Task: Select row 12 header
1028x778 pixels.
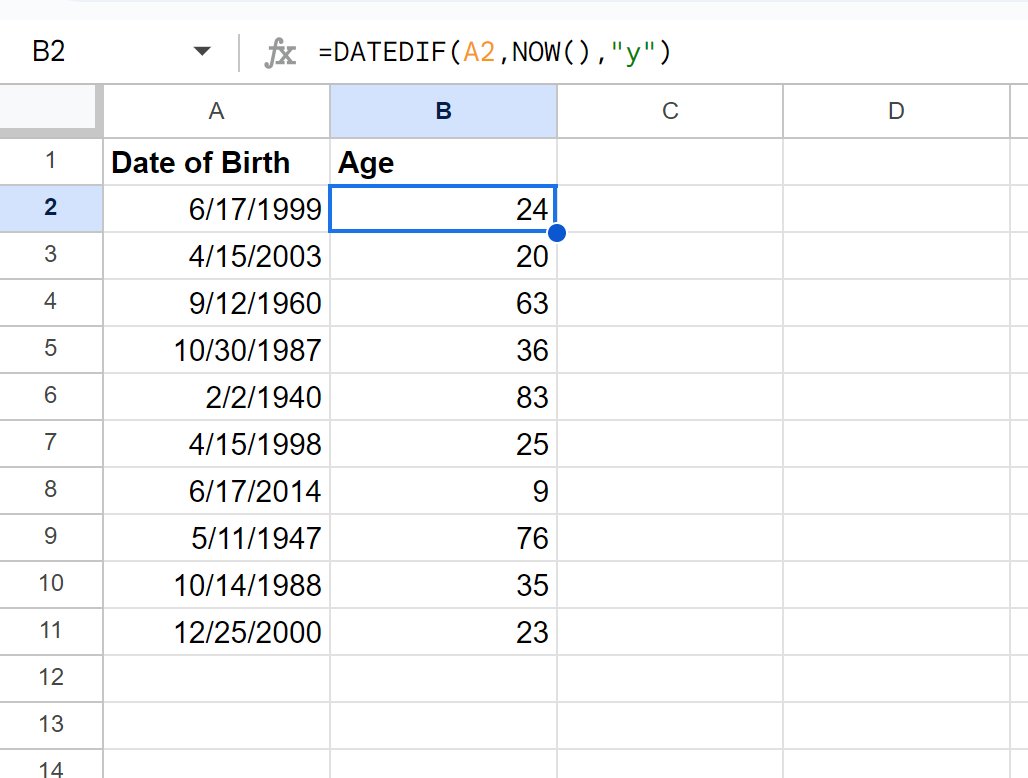Action: pyautogui.click(x=50, y=678)
